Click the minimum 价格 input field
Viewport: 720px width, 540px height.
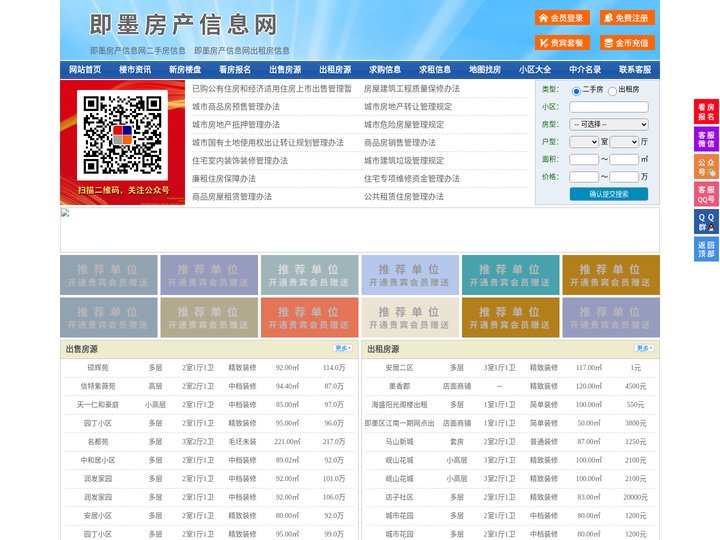pos(584,177)
